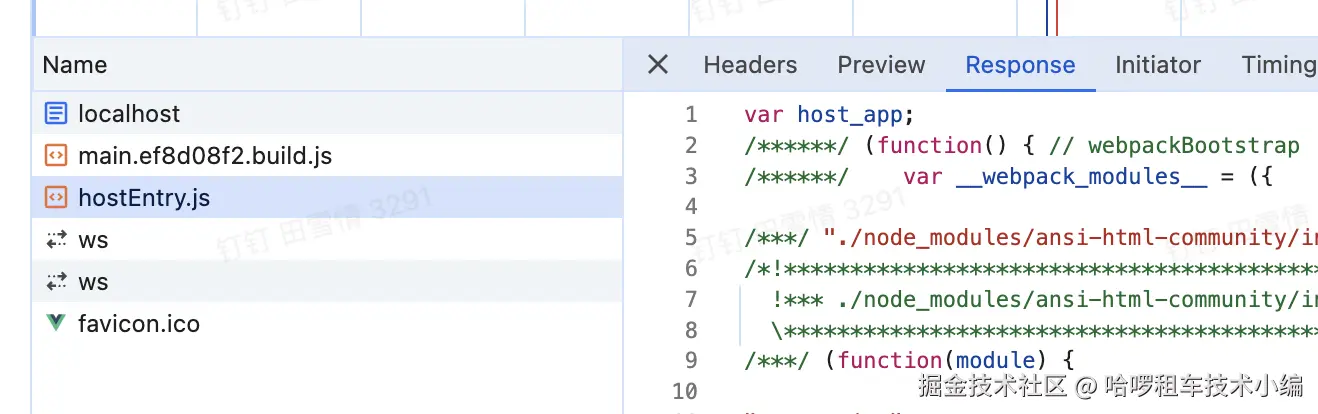Viewport: 1318px width, 414px height.
Task: Click the main.ef8d08f2.build.js script icon
Action: tap(56, 156)
